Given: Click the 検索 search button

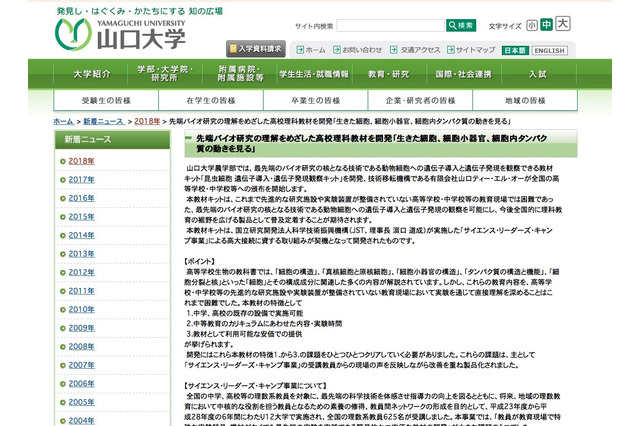Looking at the screenshot, I should [x=461, y=26].
